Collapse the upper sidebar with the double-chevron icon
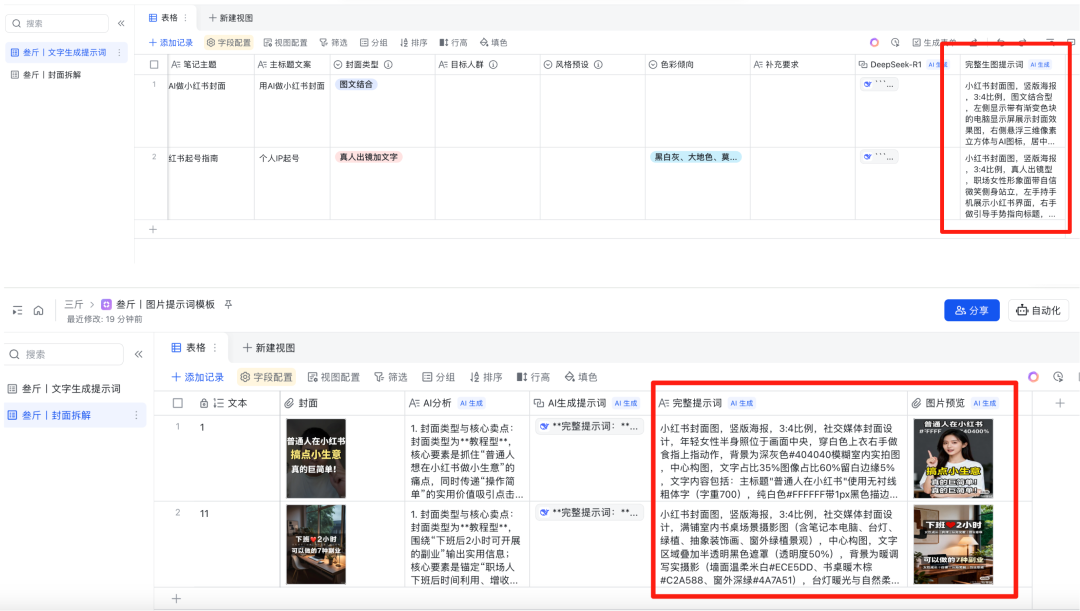Viewport: 1080px width, 611px height. point(121,23)
